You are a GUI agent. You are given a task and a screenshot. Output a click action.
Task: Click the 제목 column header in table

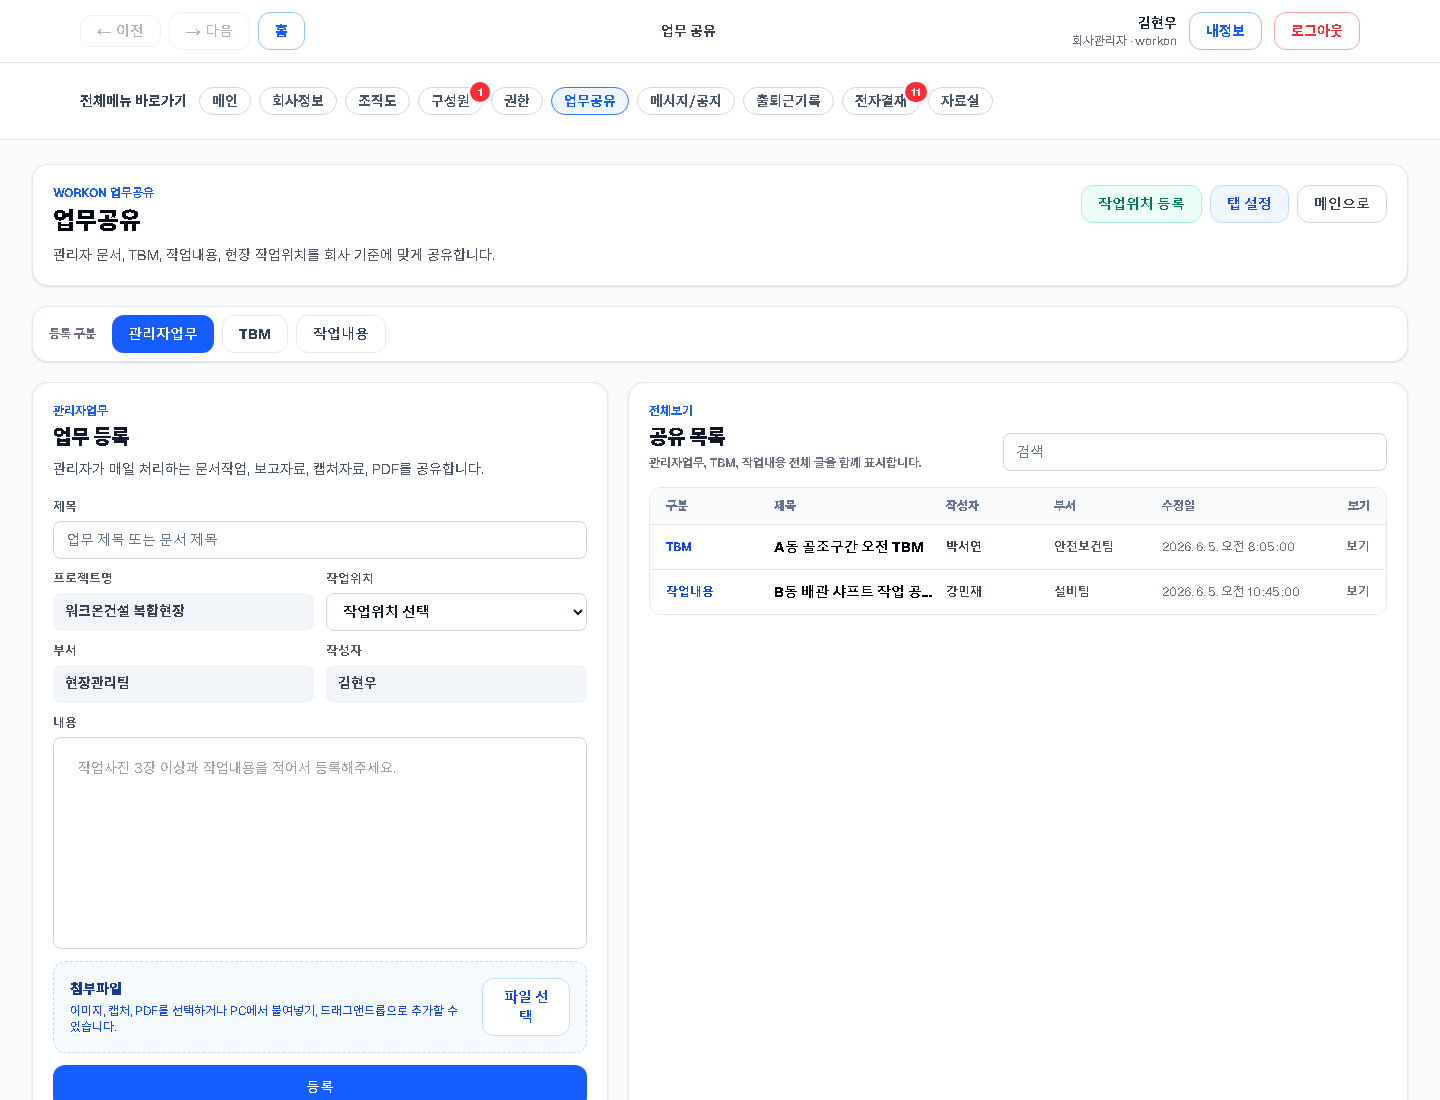pyautogui.click(x=785, y=506)
